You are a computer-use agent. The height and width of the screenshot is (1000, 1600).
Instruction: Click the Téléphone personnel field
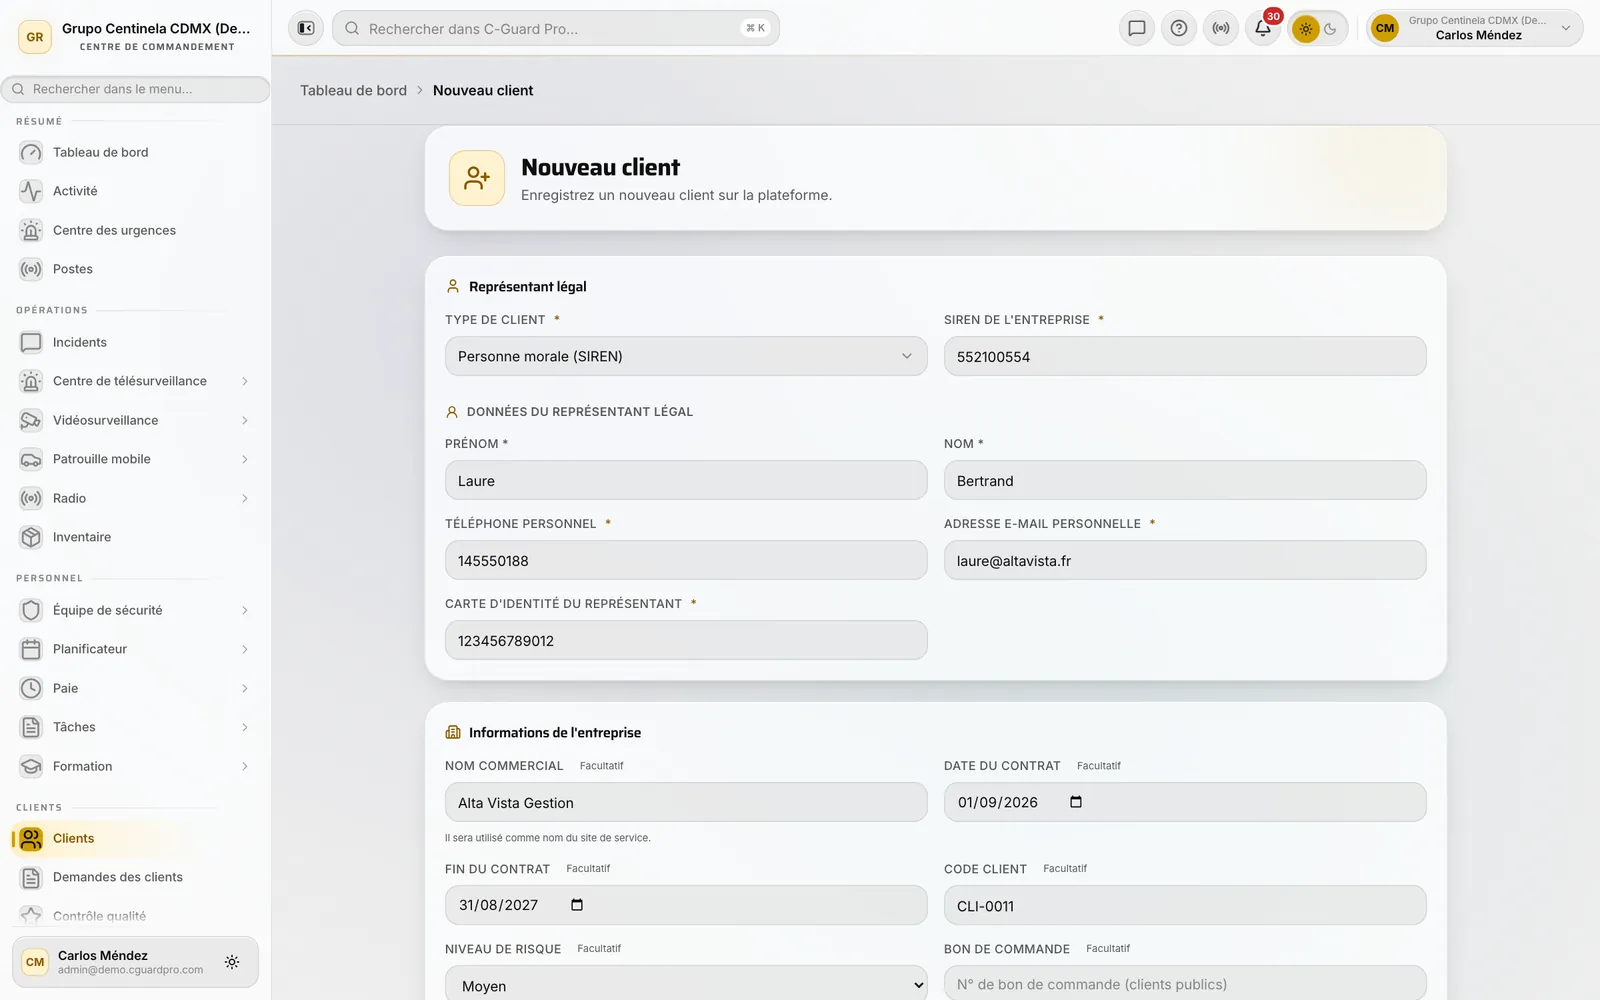click(686, 560)
